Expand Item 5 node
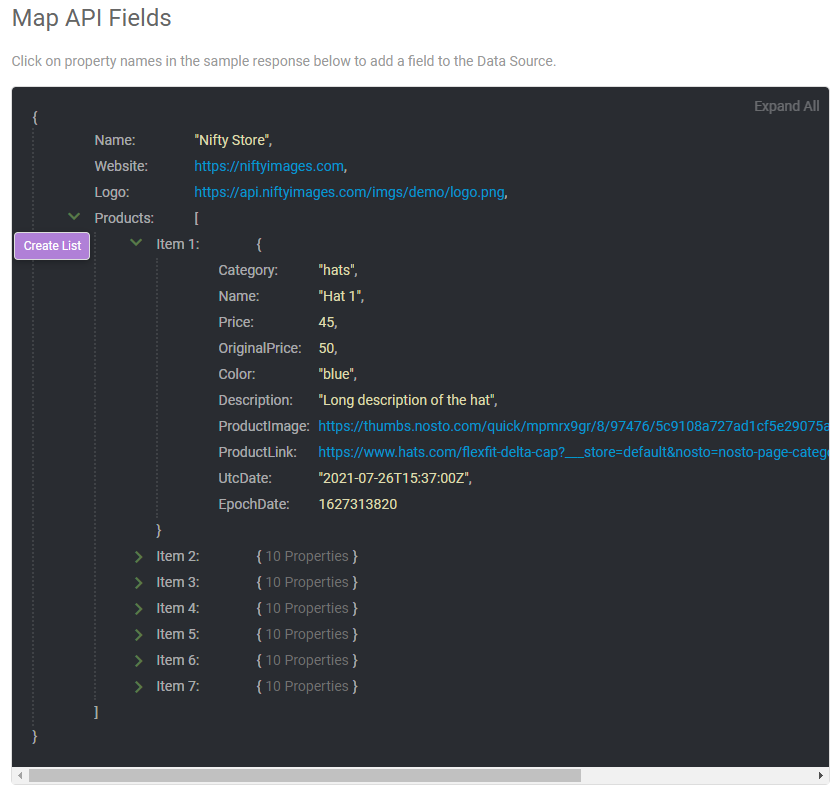 [x=139, y=633]
